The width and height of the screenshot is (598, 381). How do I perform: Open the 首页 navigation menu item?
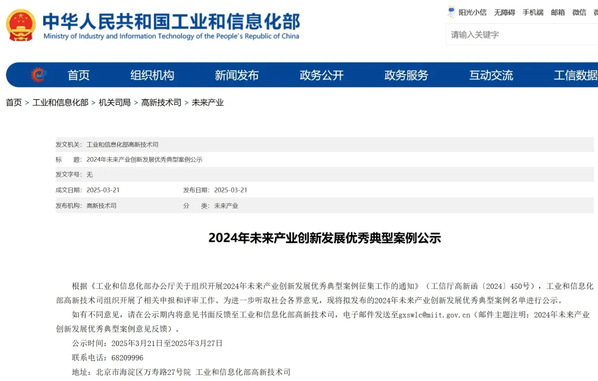[x=79, y=75]
